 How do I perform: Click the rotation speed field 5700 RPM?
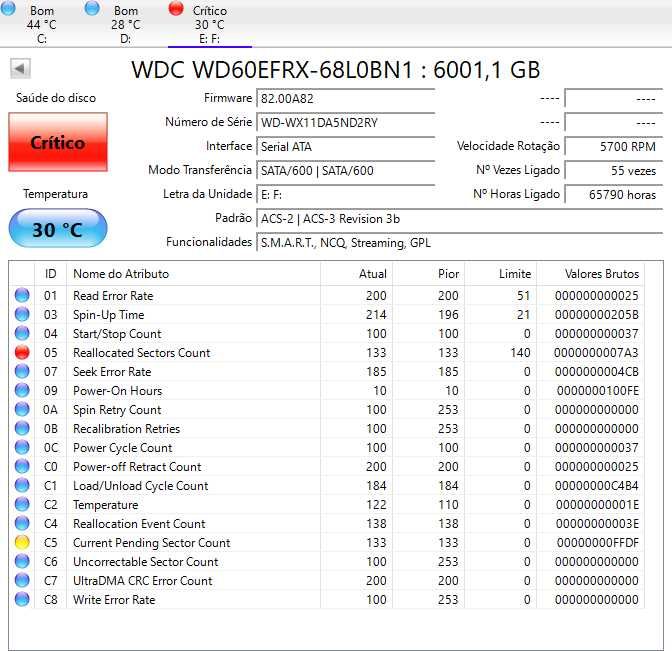[614, 147]
